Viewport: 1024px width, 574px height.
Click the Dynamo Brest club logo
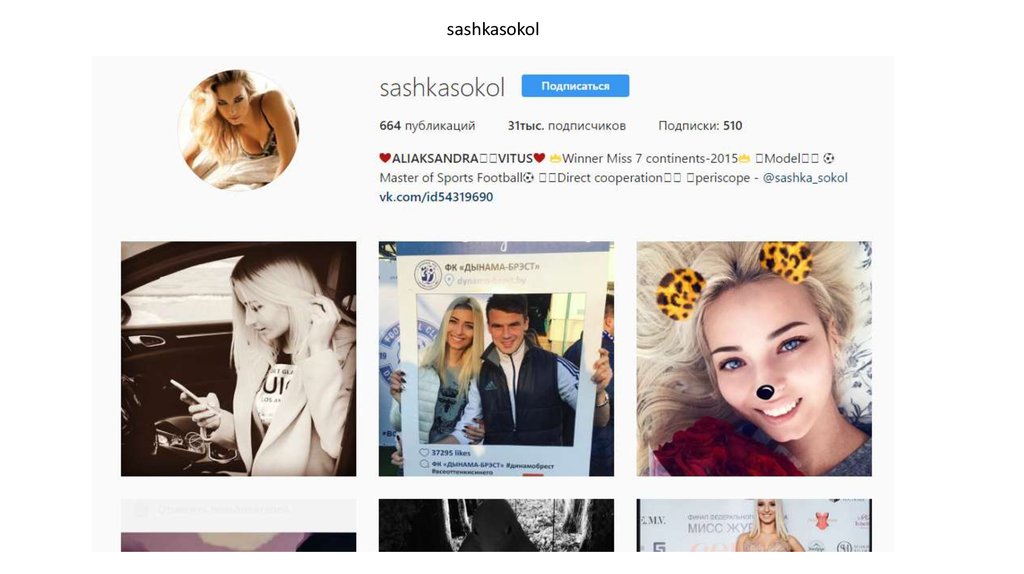click(x=428, y=274)
